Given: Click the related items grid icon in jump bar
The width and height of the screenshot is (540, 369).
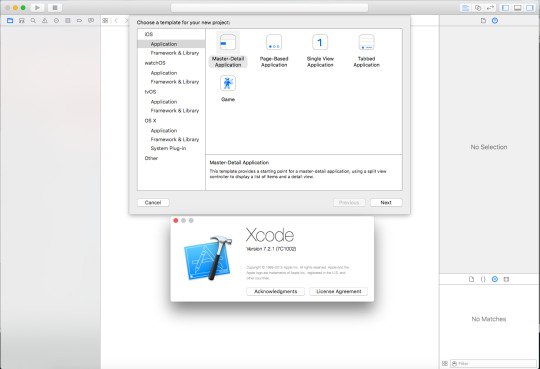Looking at the screenshot, I should [x=105, y=21].
